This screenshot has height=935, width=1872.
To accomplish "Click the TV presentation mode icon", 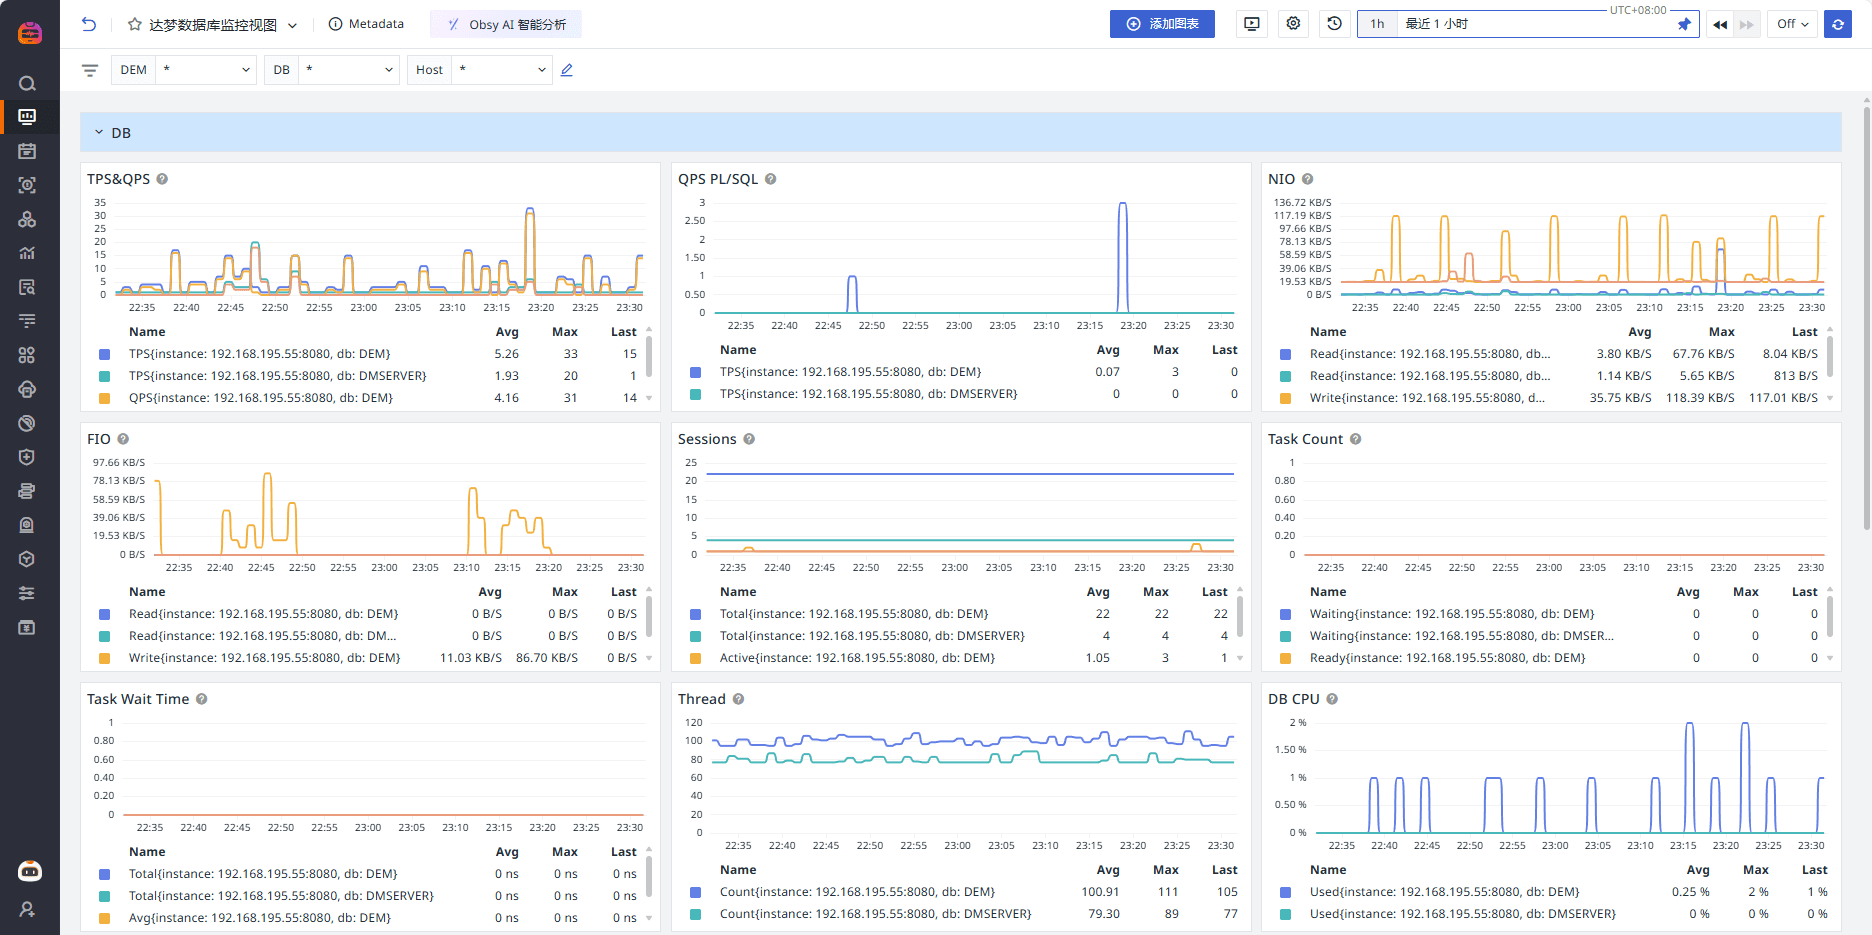I will point(1251,24).
